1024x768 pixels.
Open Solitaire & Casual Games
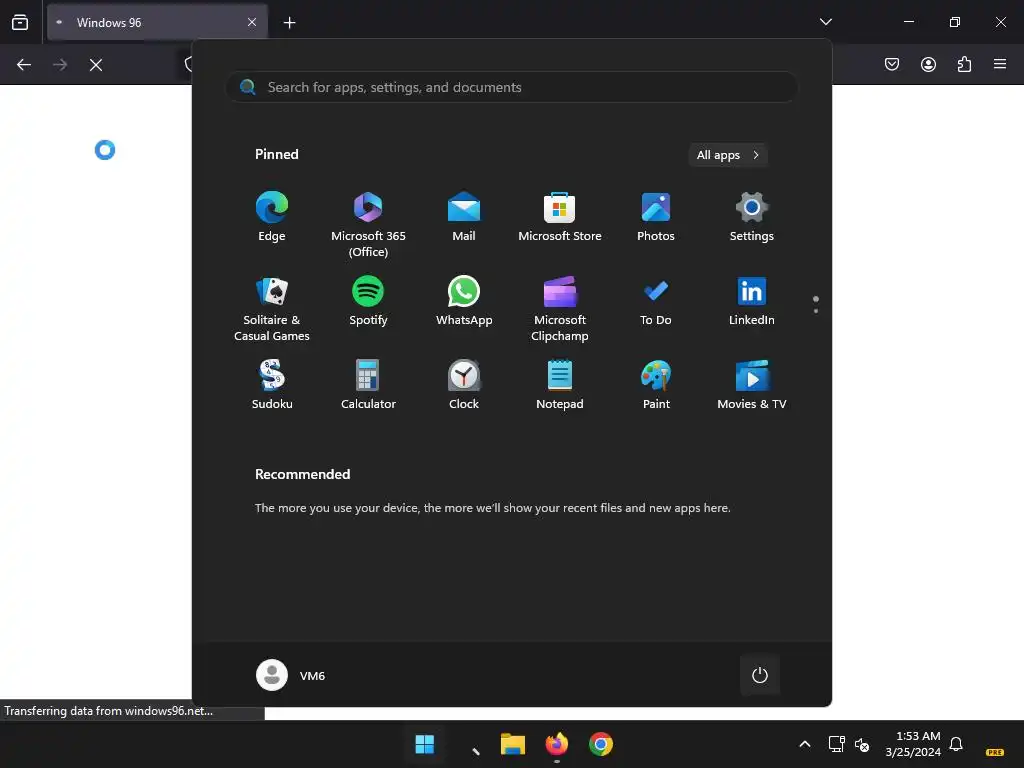pyautogui.click(x=272, y=309)
